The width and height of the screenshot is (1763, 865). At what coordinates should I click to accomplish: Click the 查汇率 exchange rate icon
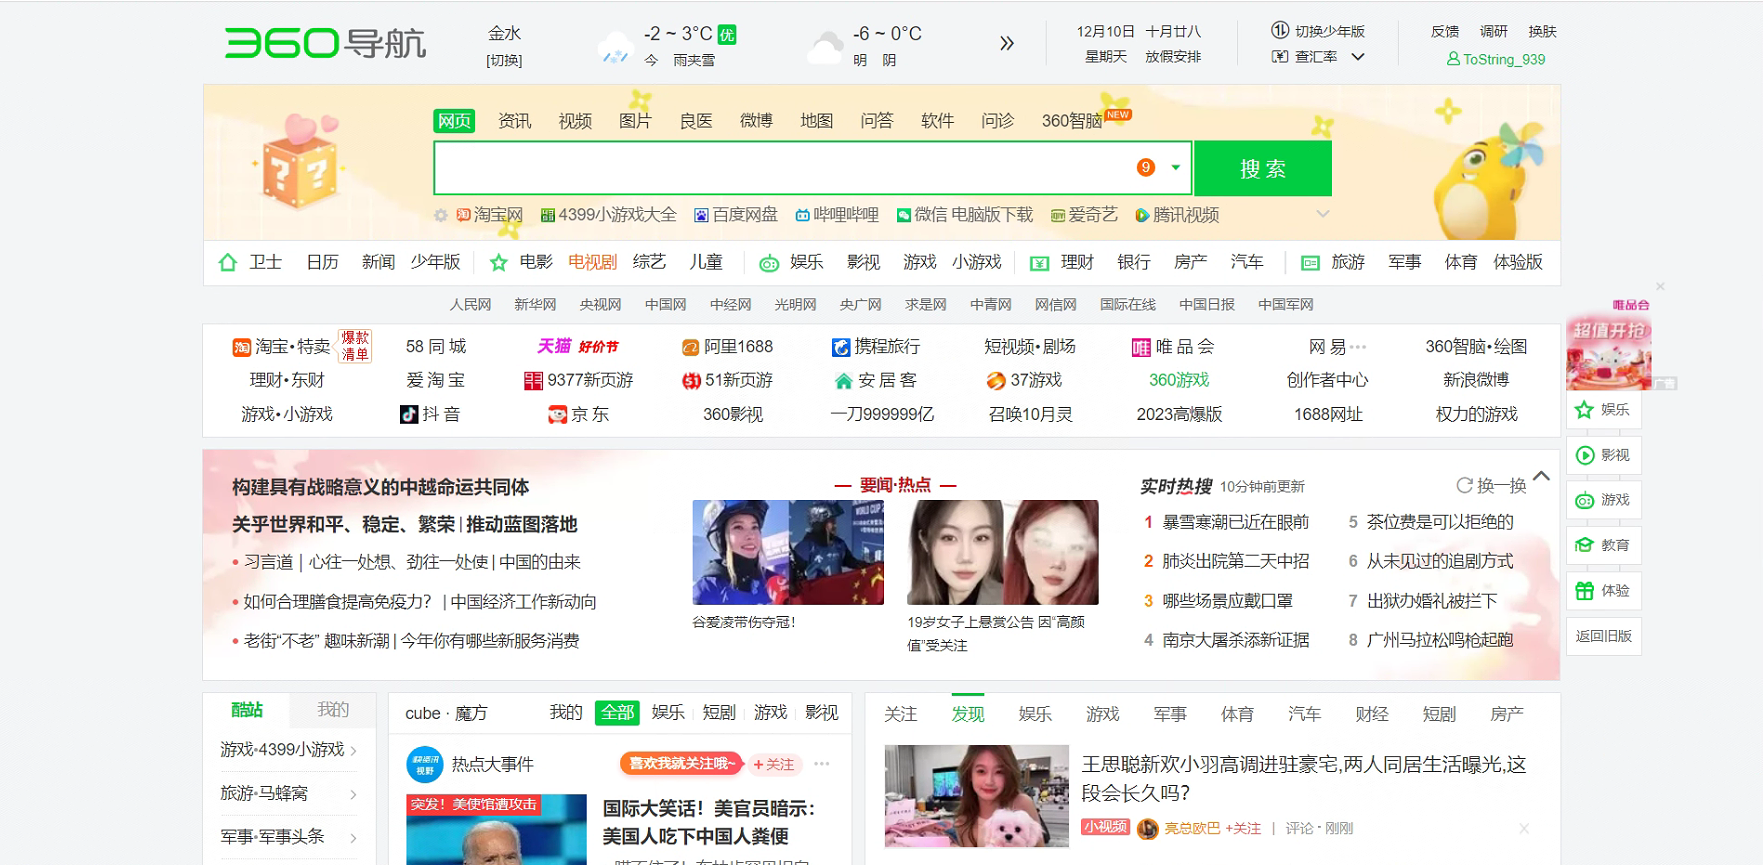[1280, 57]
